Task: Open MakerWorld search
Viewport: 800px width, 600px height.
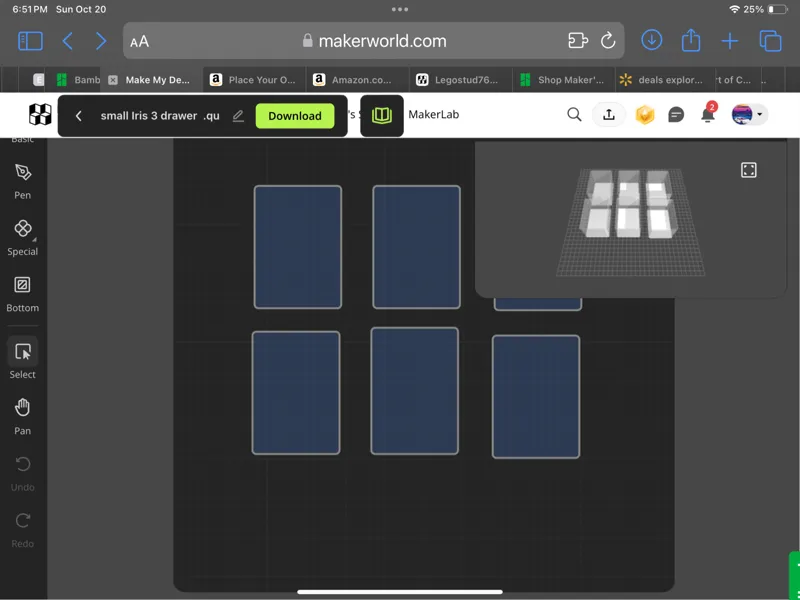Action: click(x=574, y=115)
